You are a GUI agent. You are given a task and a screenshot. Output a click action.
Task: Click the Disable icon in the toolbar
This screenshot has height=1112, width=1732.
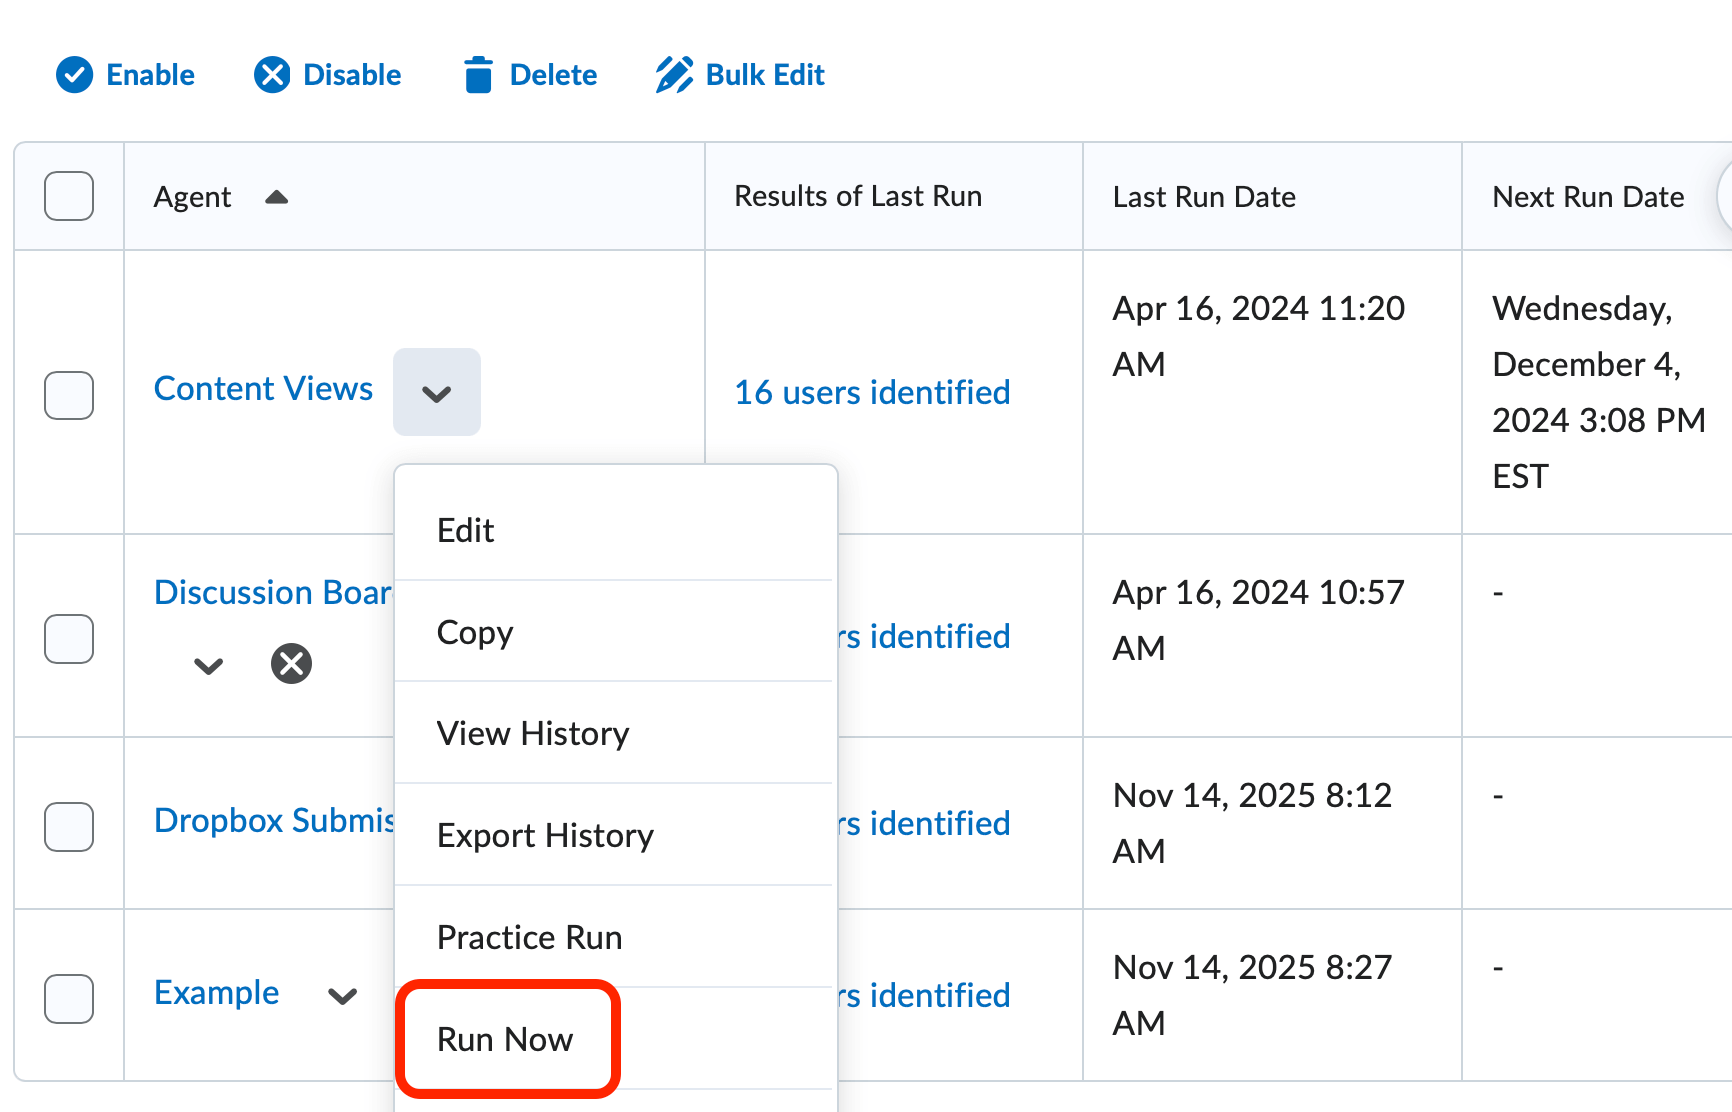coord(271,74)
